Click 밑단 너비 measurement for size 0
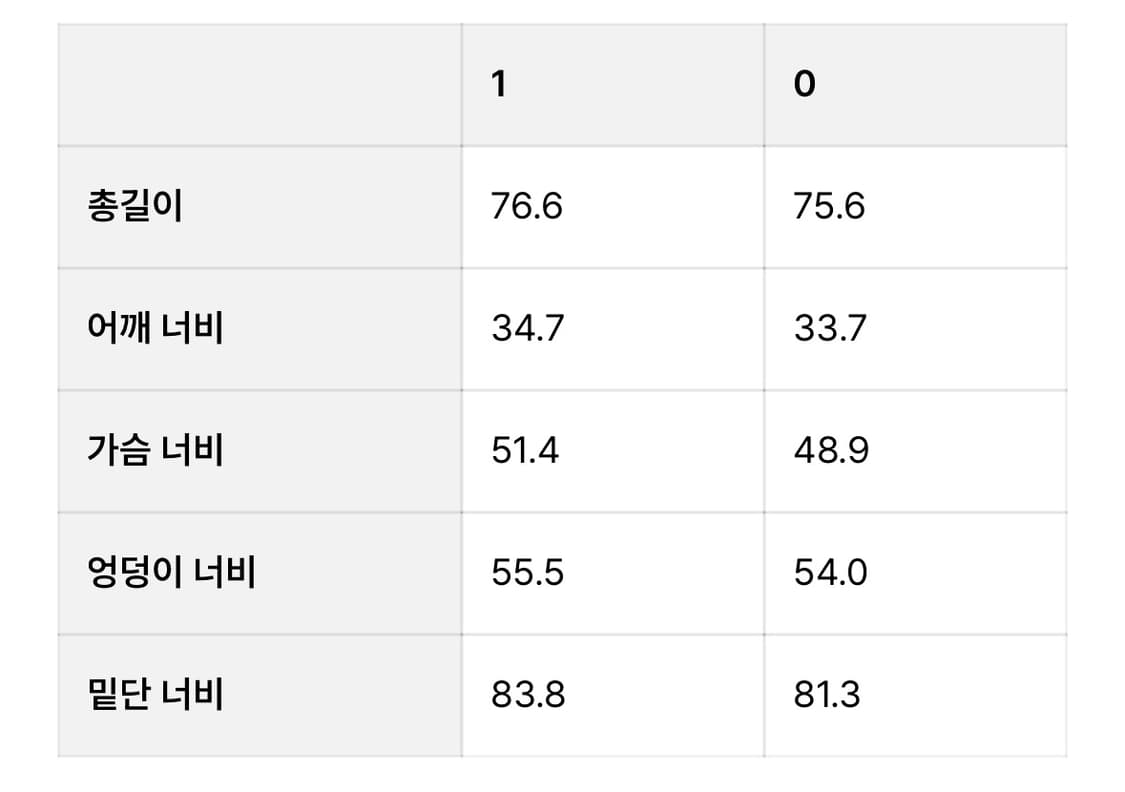1125x792 pixels. tap(827, 695)
